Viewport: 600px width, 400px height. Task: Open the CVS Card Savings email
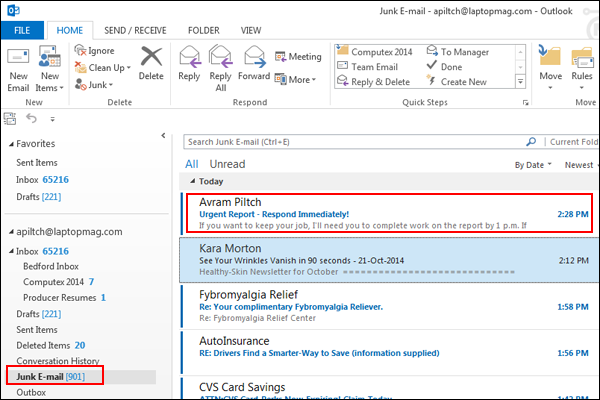[389, 389]
